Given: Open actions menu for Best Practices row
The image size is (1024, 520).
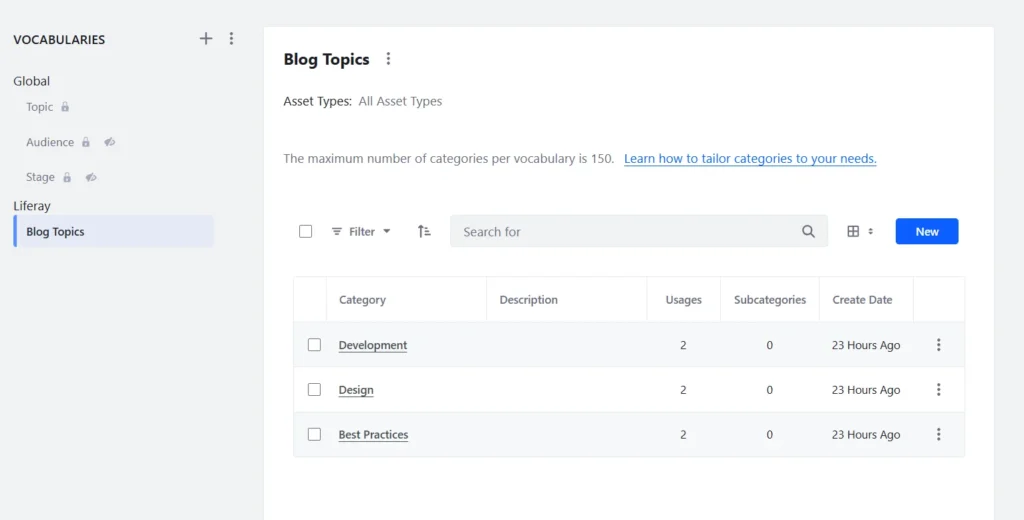Looking at the screenshot, I should click(x=938, y=435).
